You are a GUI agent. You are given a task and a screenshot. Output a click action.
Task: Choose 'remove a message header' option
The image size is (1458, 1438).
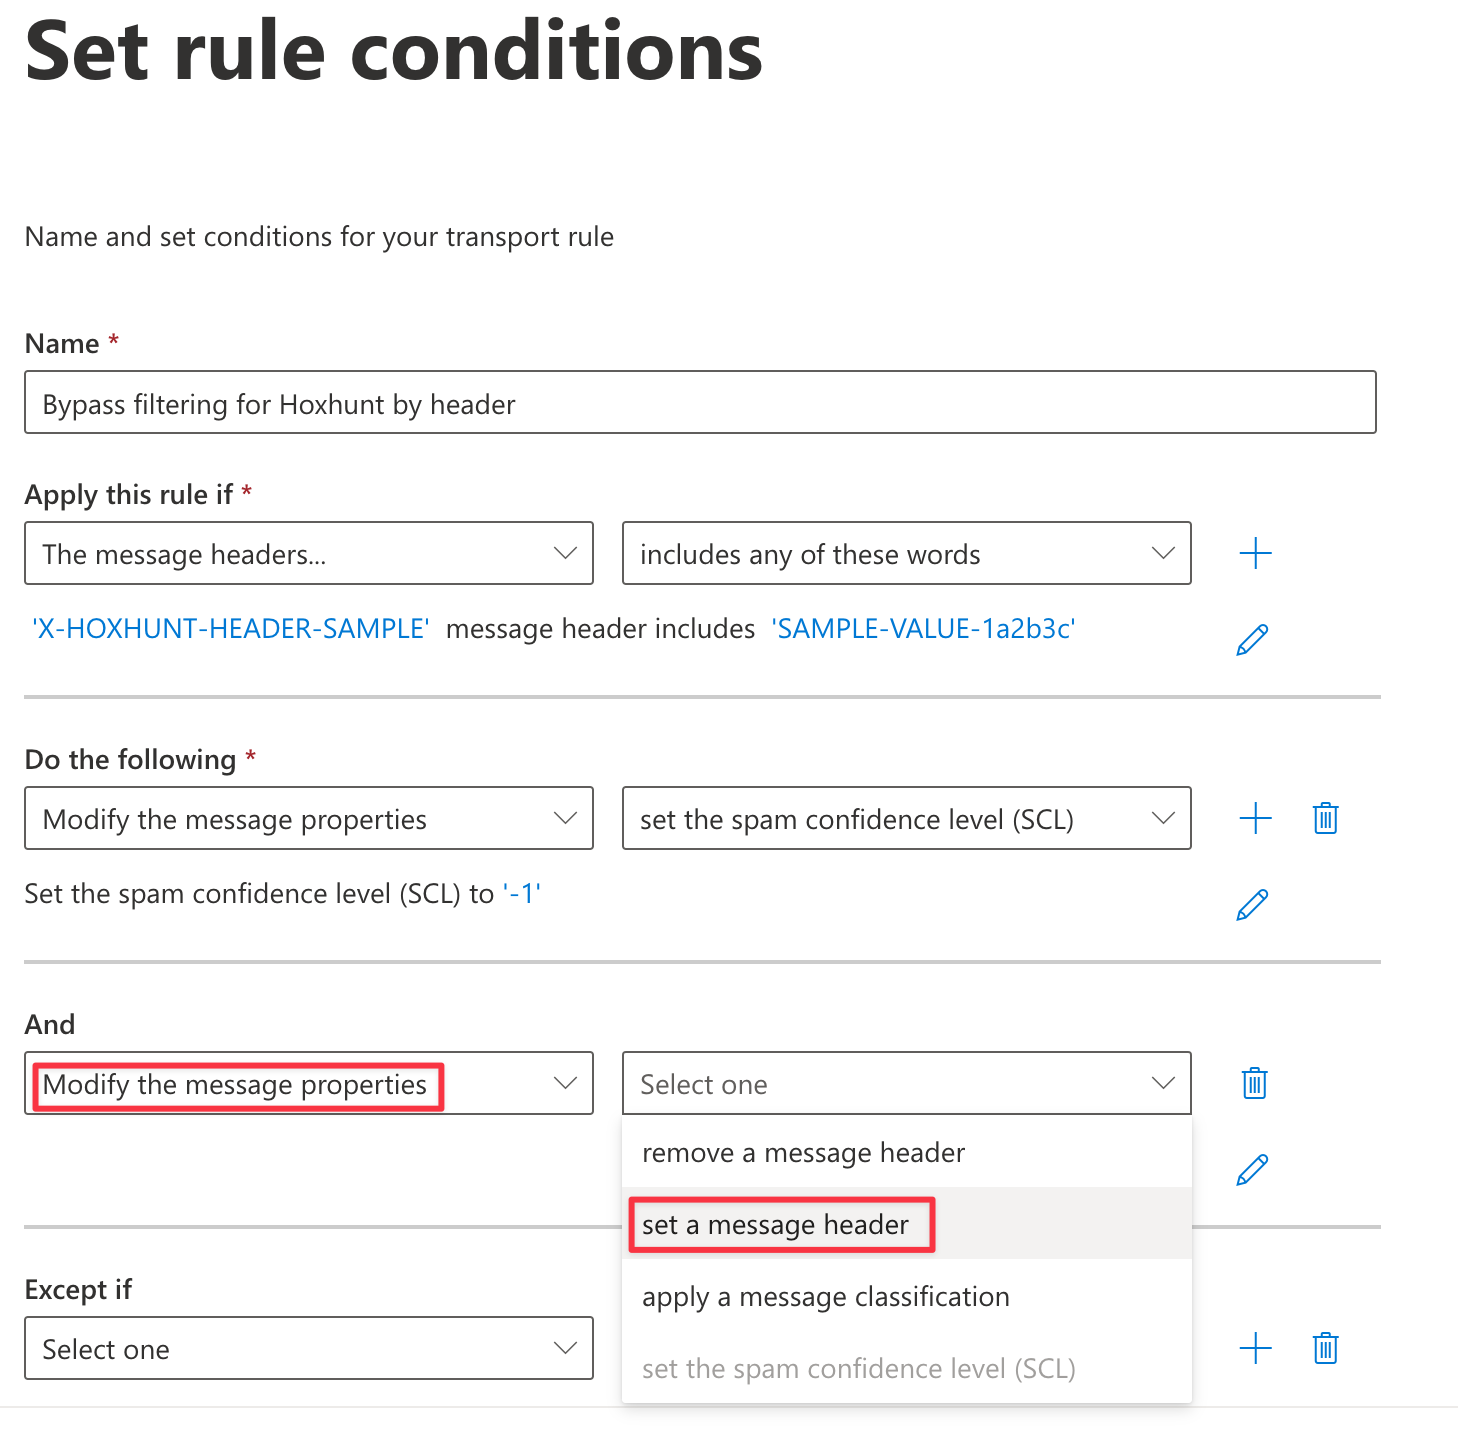tap(907, 1152)
